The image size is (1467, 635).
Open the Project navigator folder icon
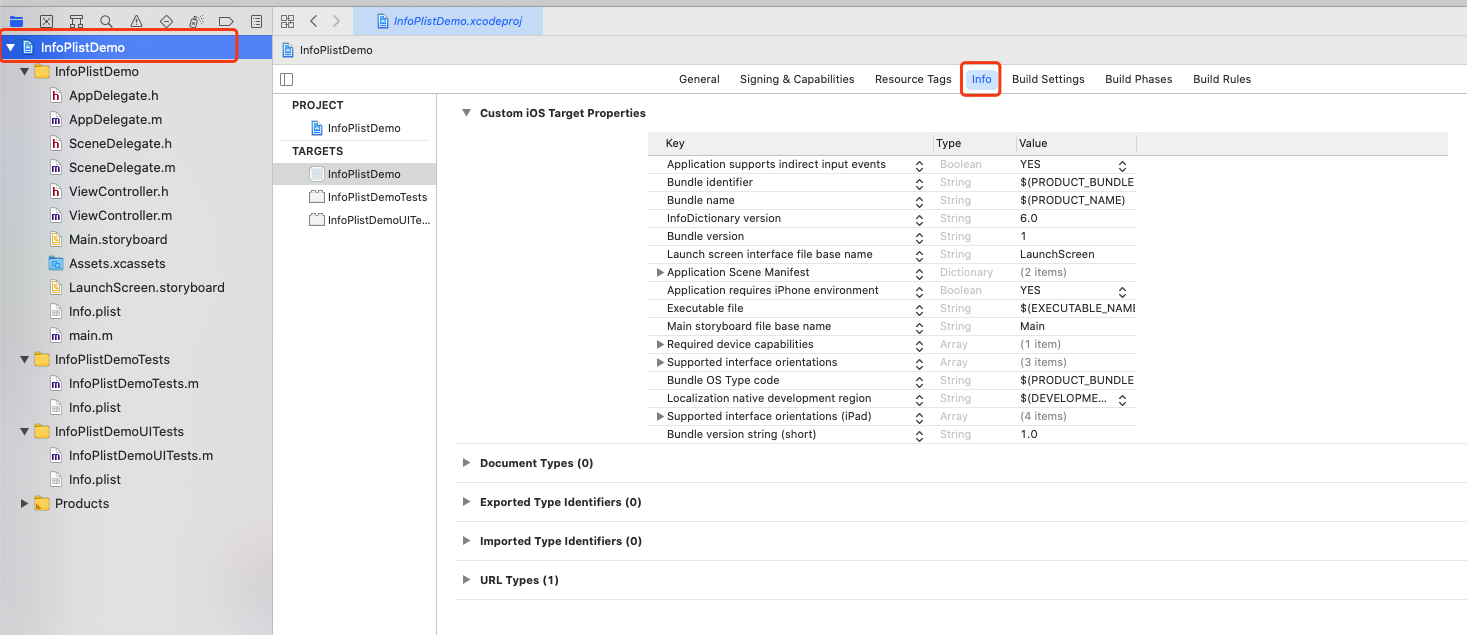click(16, 21)
